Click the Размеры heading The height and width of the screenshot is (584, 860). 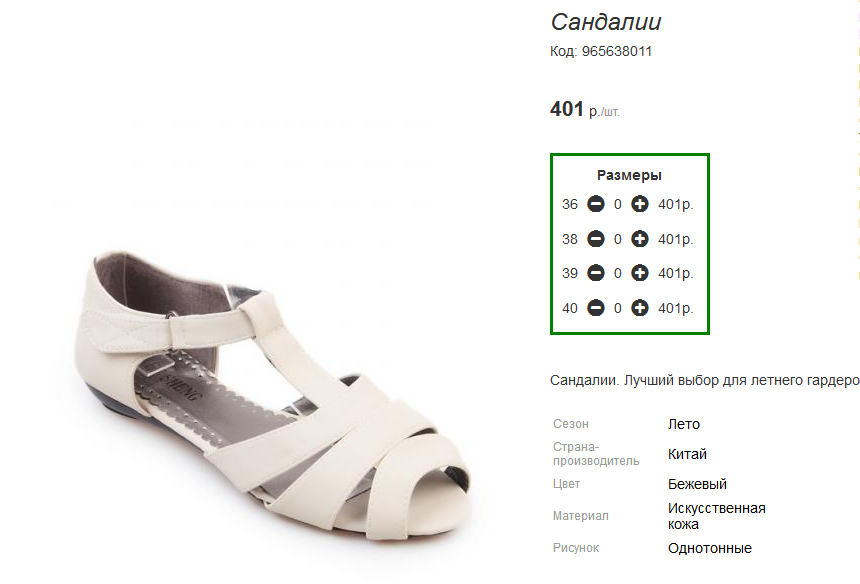[x=629, y=175]
